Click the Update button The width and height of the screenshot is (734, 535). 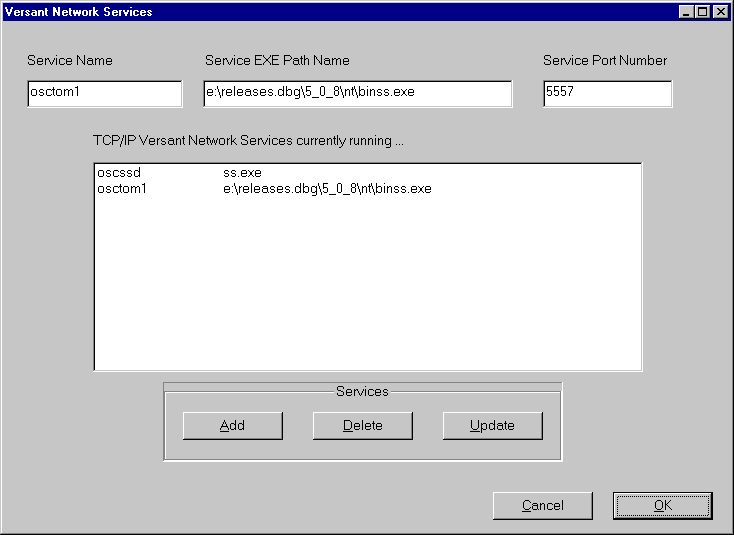pos(493,425)
